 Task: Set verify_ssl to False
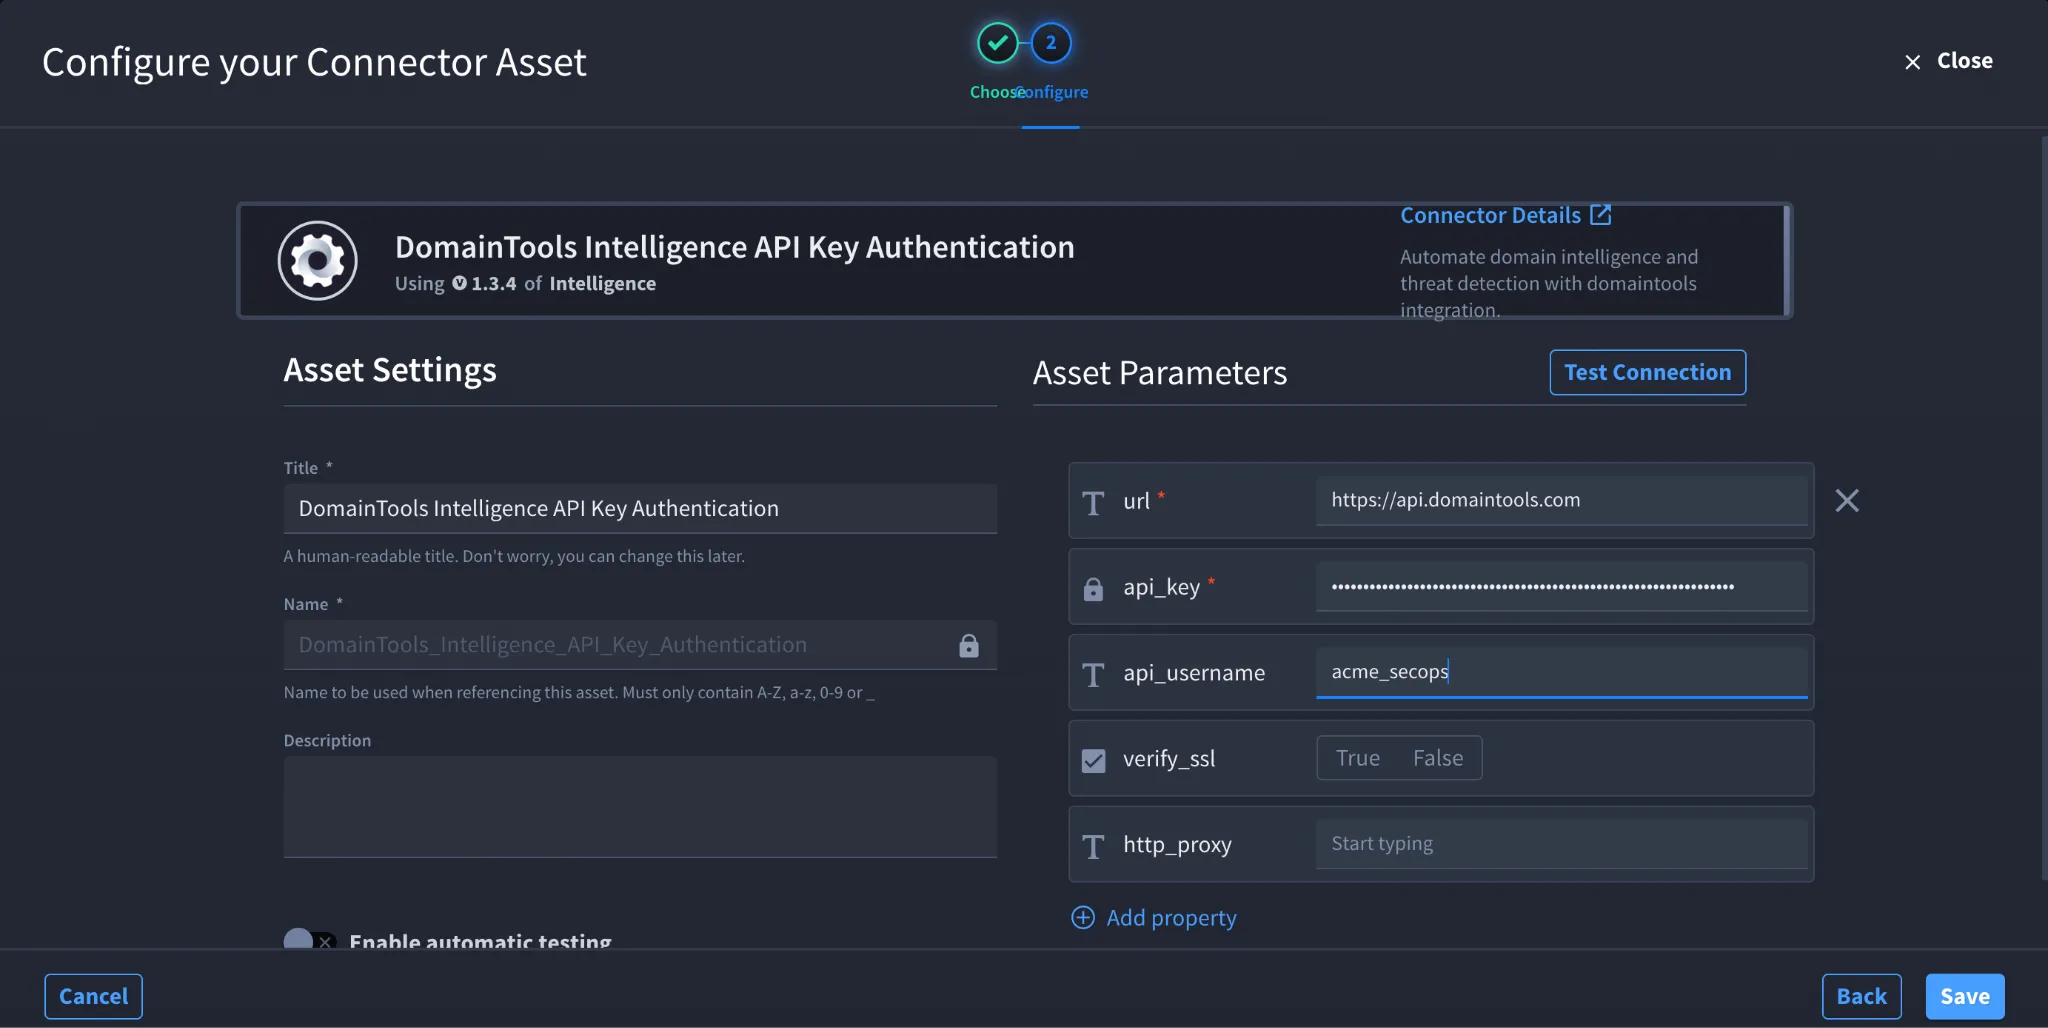1437,758
